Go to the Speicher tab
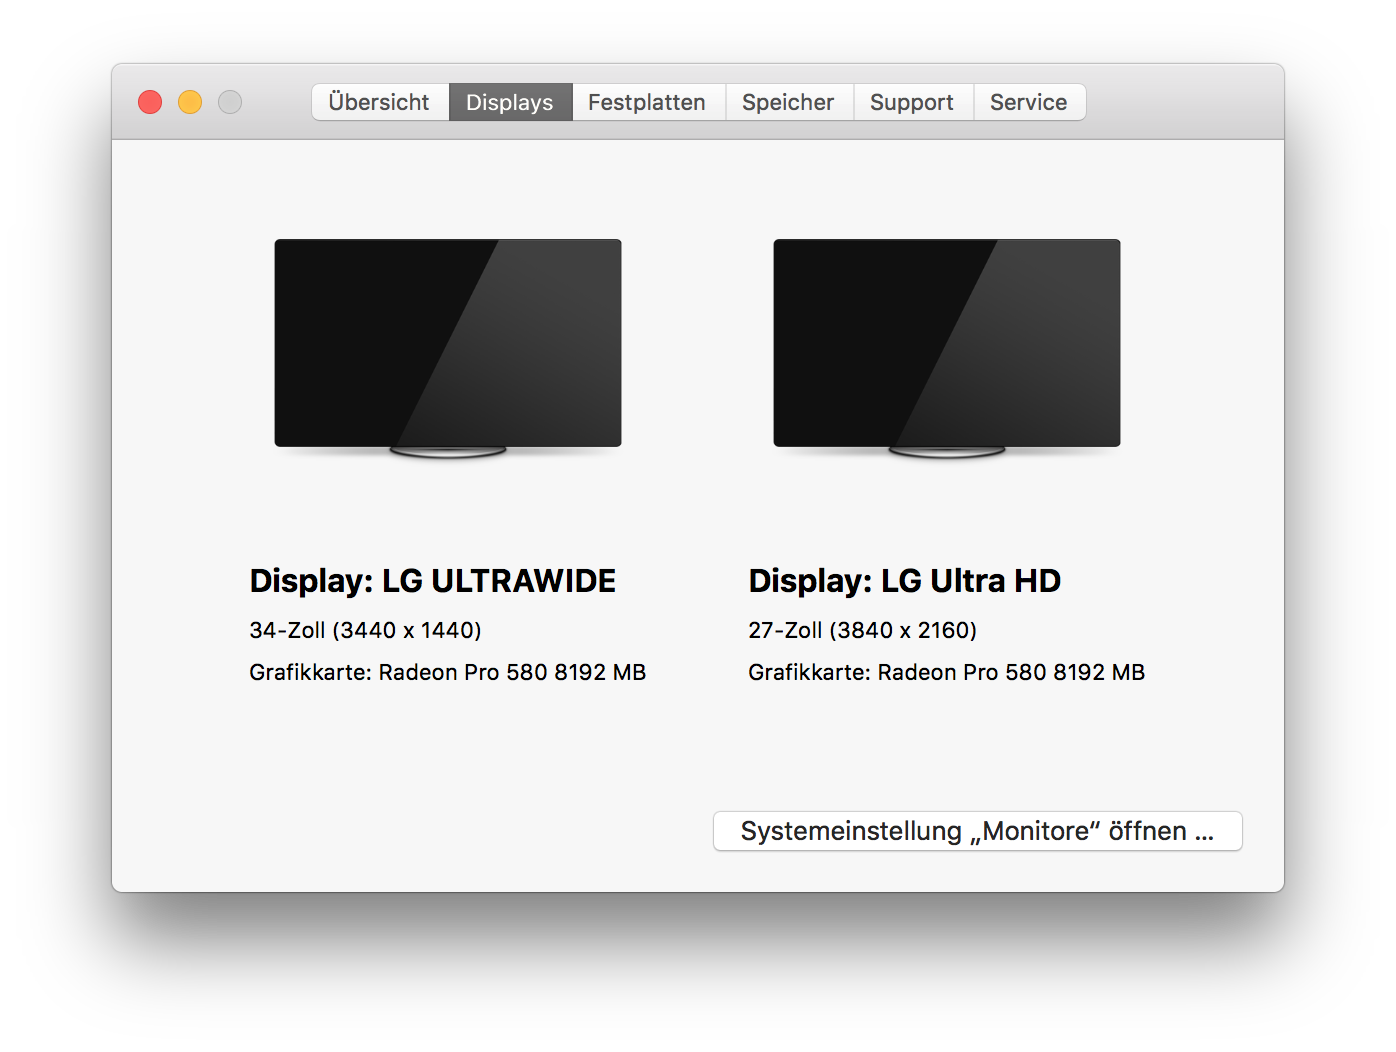This screenshot has height=1052, width=1396. (x=789, y=102)
